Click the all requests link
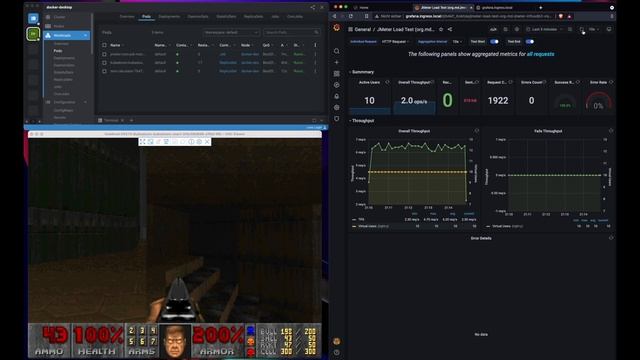The width and height of the screenshot is (640, 360). [x=540, y=54]
